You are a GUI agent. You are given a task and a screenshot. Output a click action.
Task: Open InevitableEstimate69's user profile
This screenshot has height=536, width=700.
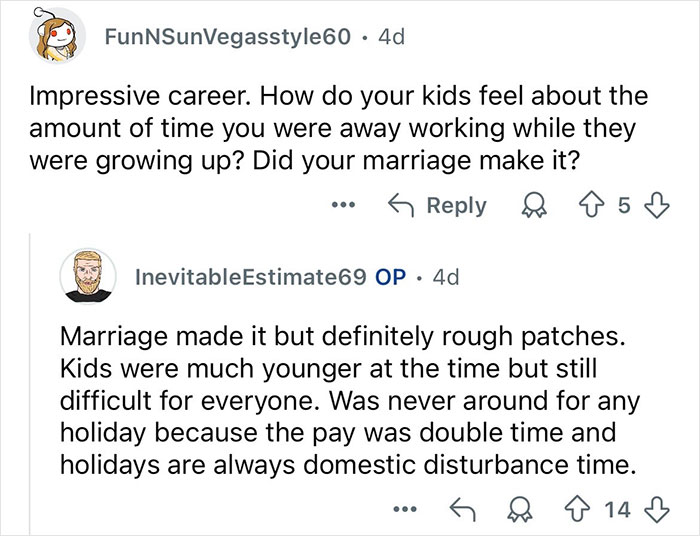click(x=249, y=277)
